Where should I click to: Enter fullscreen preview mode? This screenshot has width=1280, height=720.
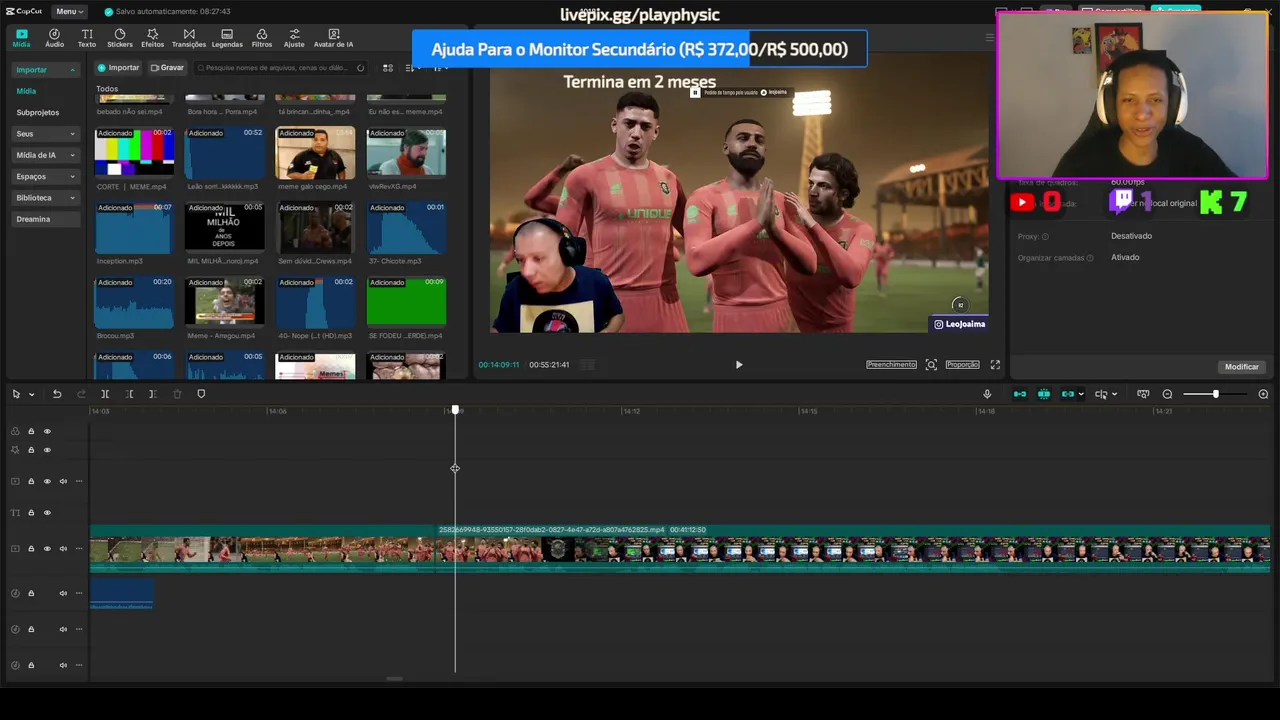tap(995, 365)
